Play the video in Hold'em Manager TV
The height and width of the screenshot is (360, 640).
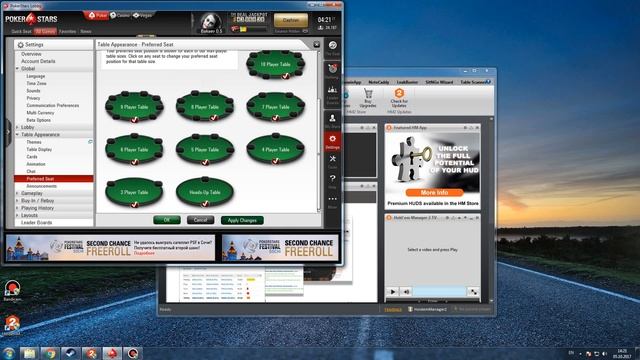393,292
